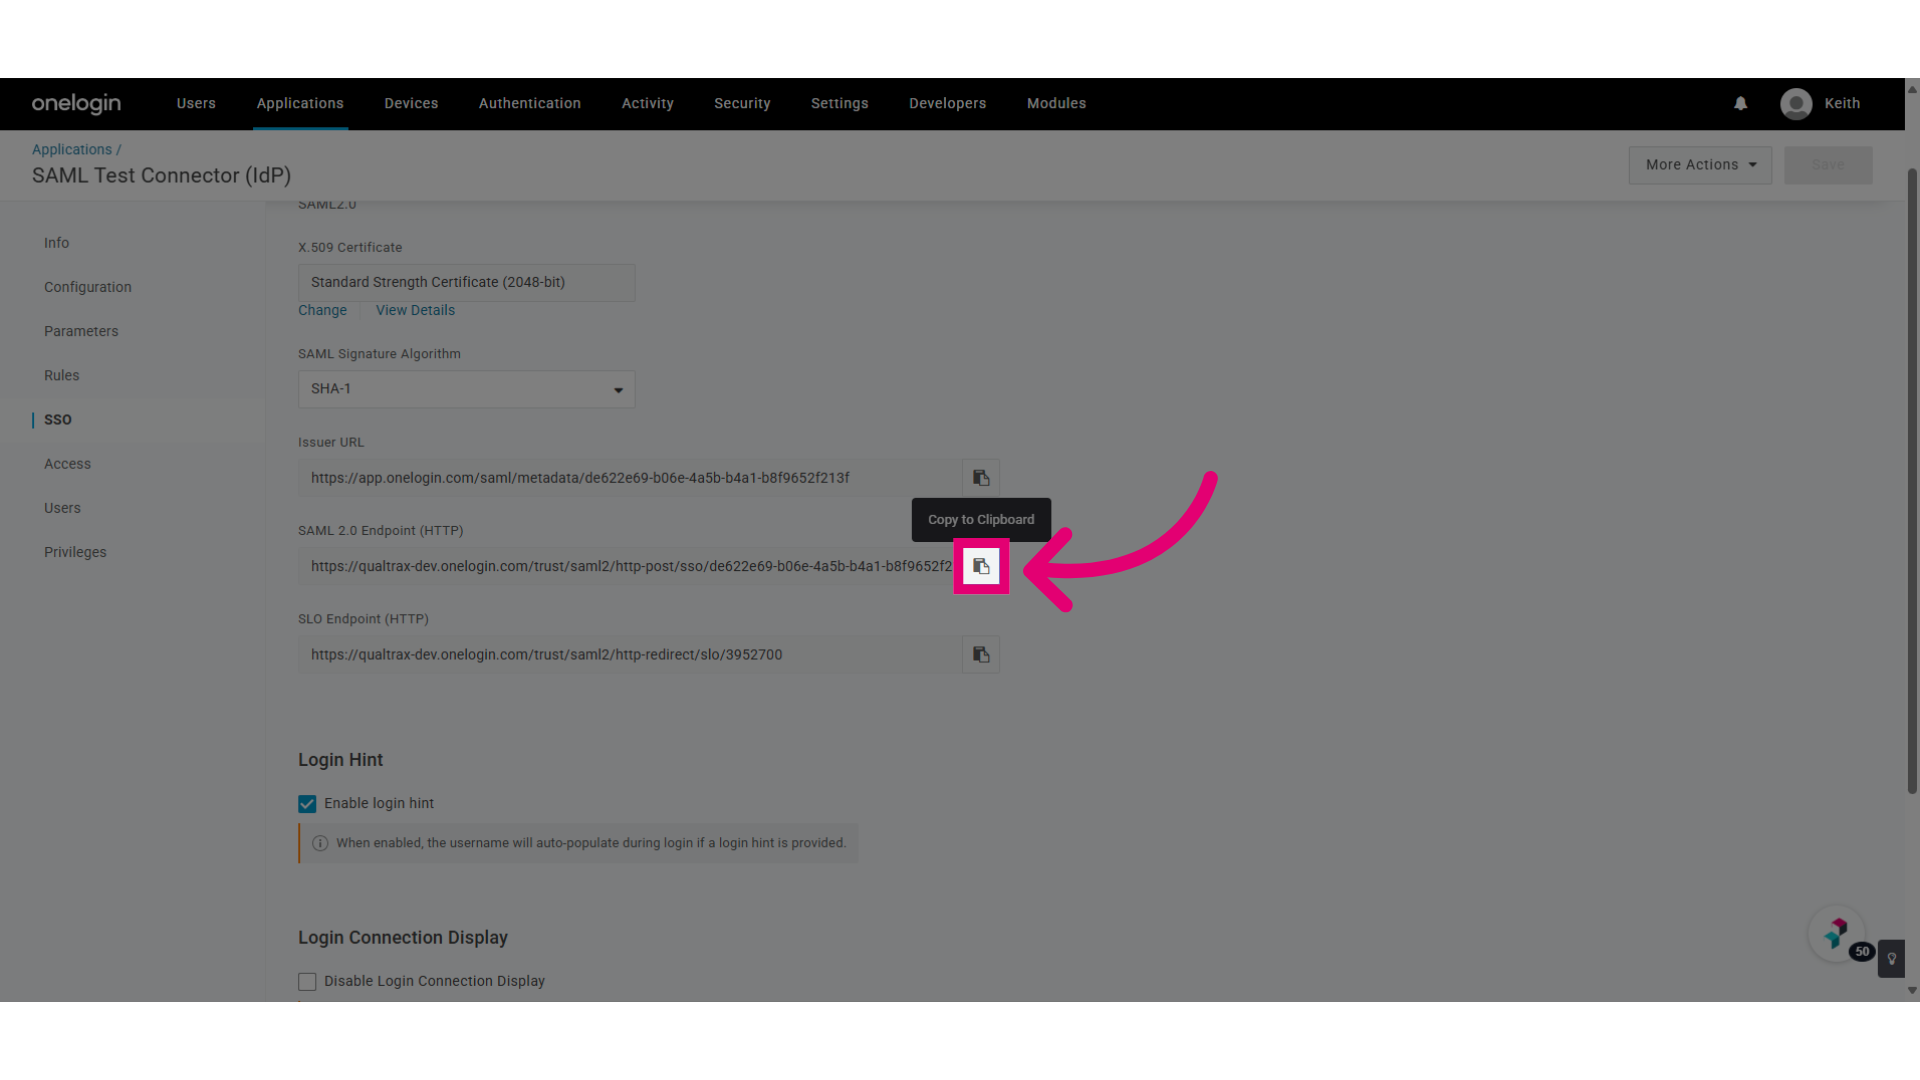Click the View Details link
The height and width of the screenshot is (1080, 1920).
pyautogui.click(x=415, y=311)
